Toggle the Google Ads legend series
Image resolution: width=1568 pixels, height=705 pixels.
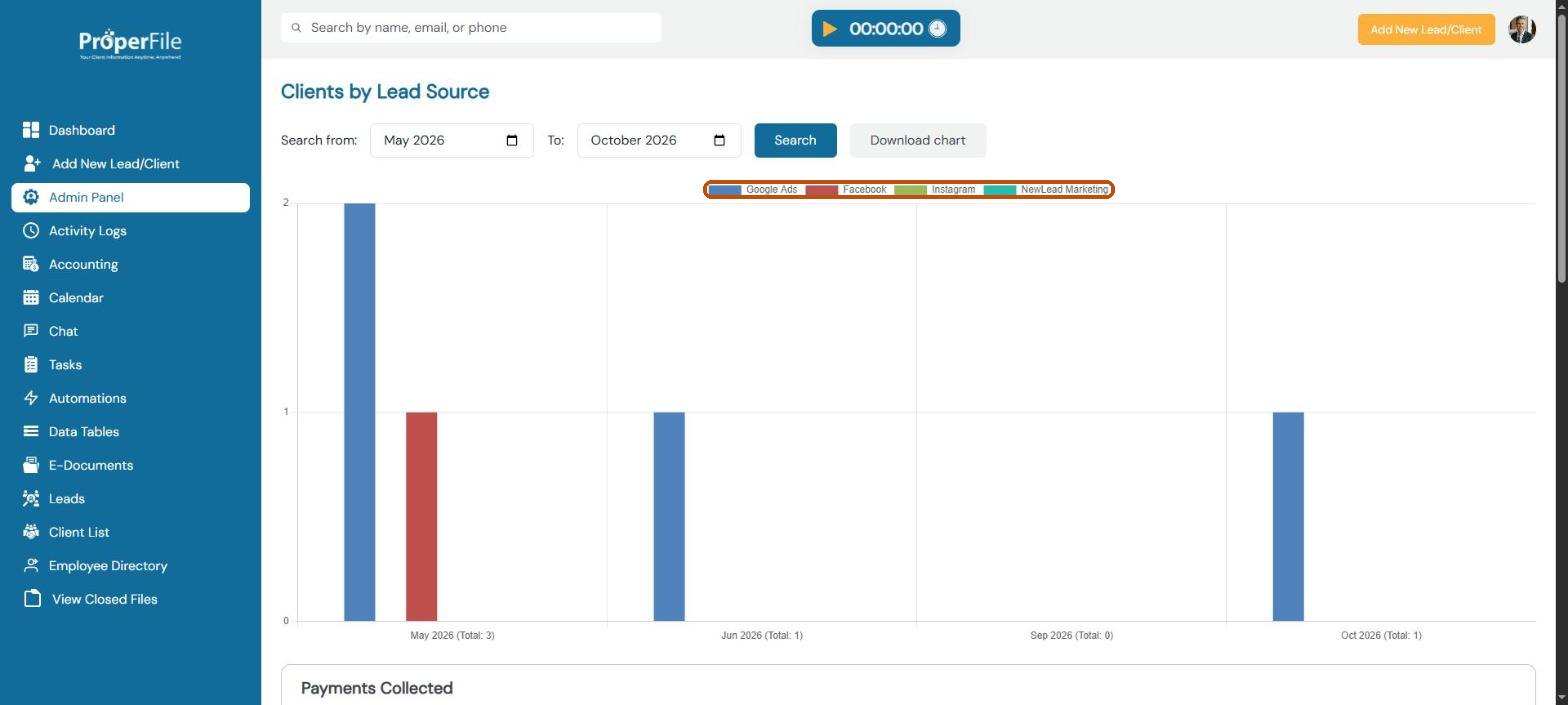pos(754,189)
